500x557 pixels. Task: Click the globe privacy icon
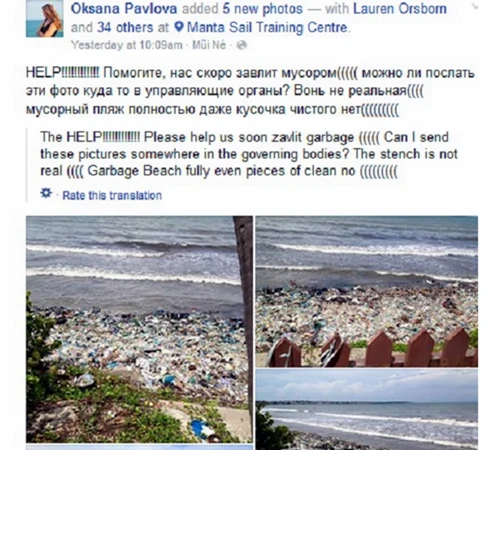pyautogui.click(x=242, y=45)
